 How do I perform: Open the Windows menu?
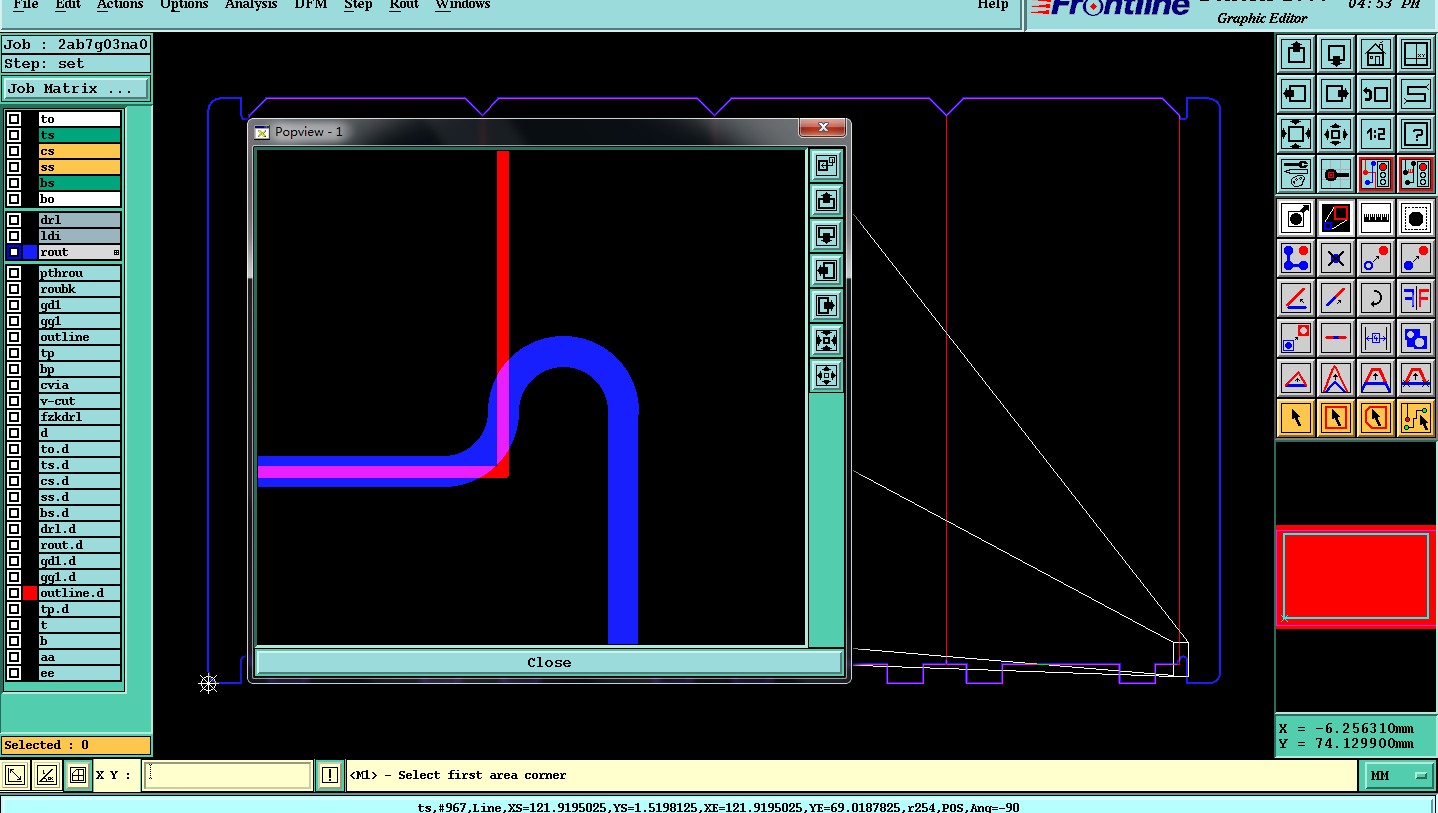click(x=463, y=5)
